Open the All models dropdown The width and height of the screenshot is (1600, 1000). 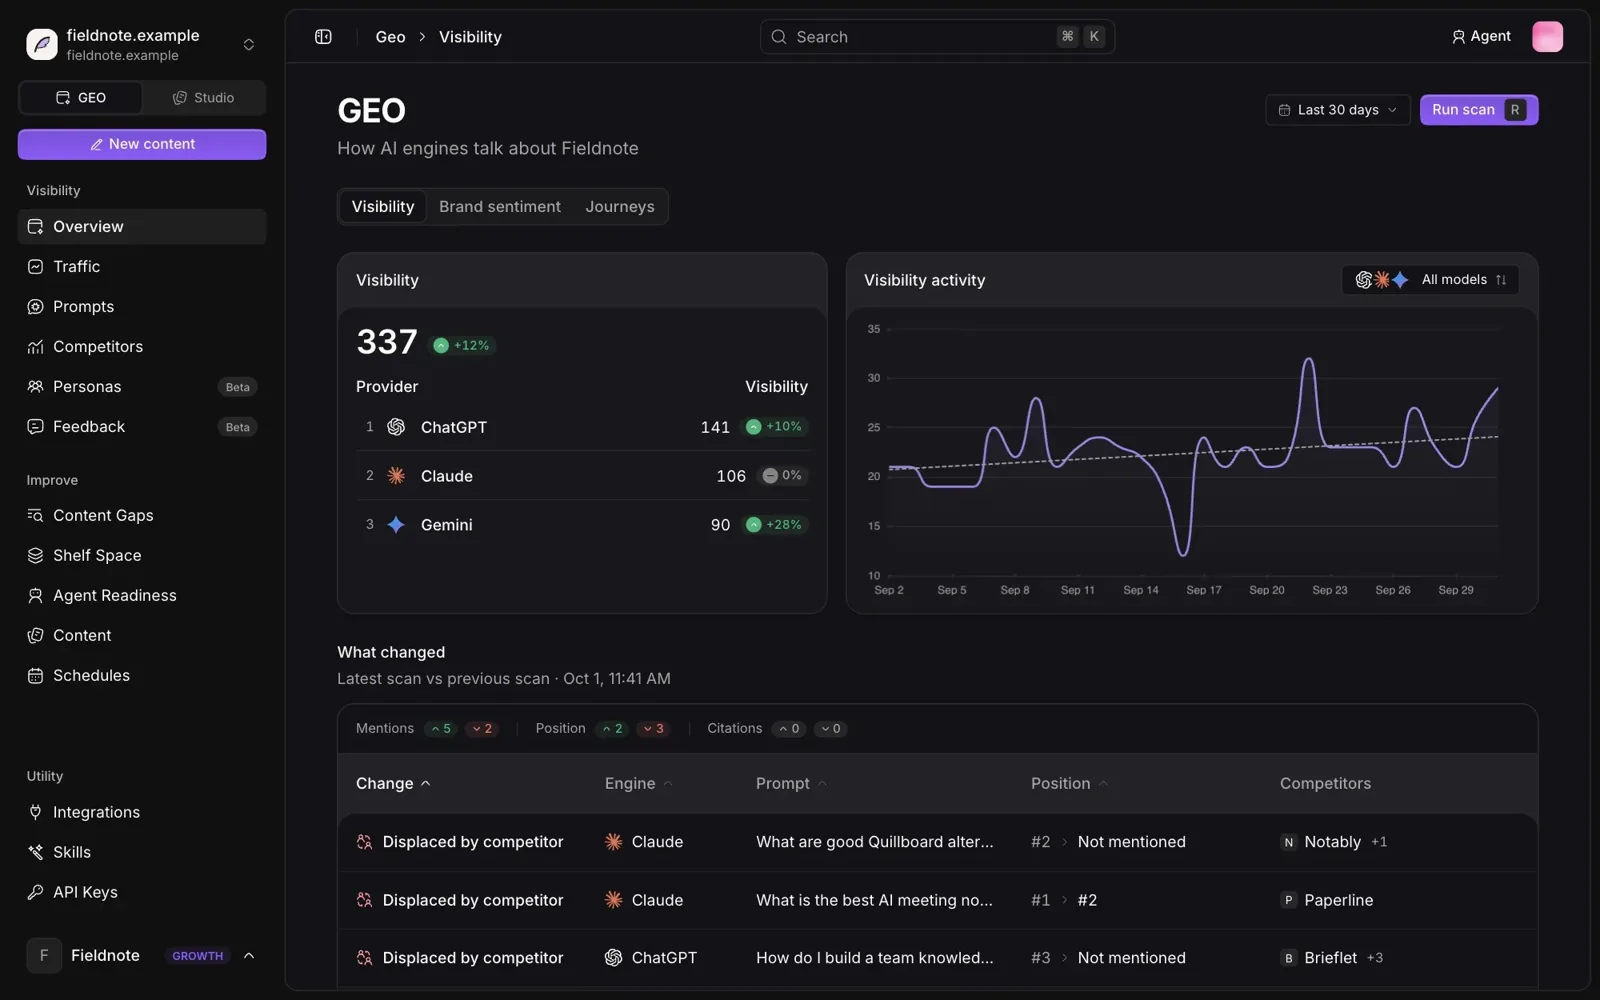click(x=1430, y=280)
